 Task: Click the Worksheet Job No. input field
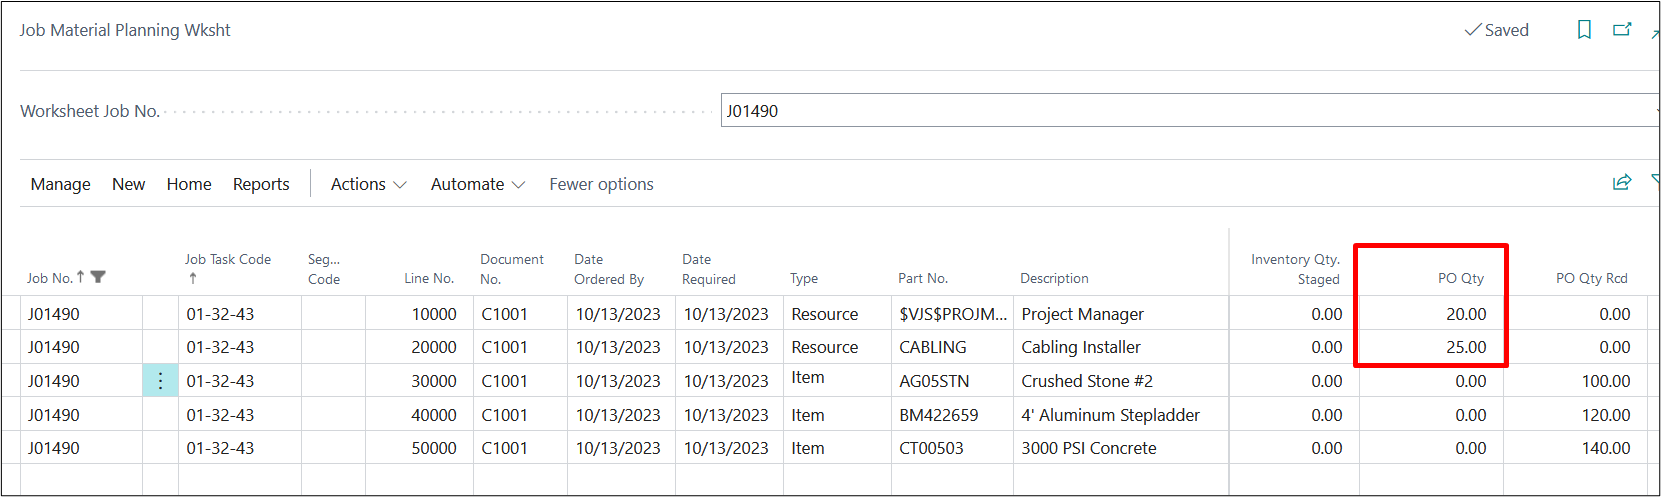1185,111
